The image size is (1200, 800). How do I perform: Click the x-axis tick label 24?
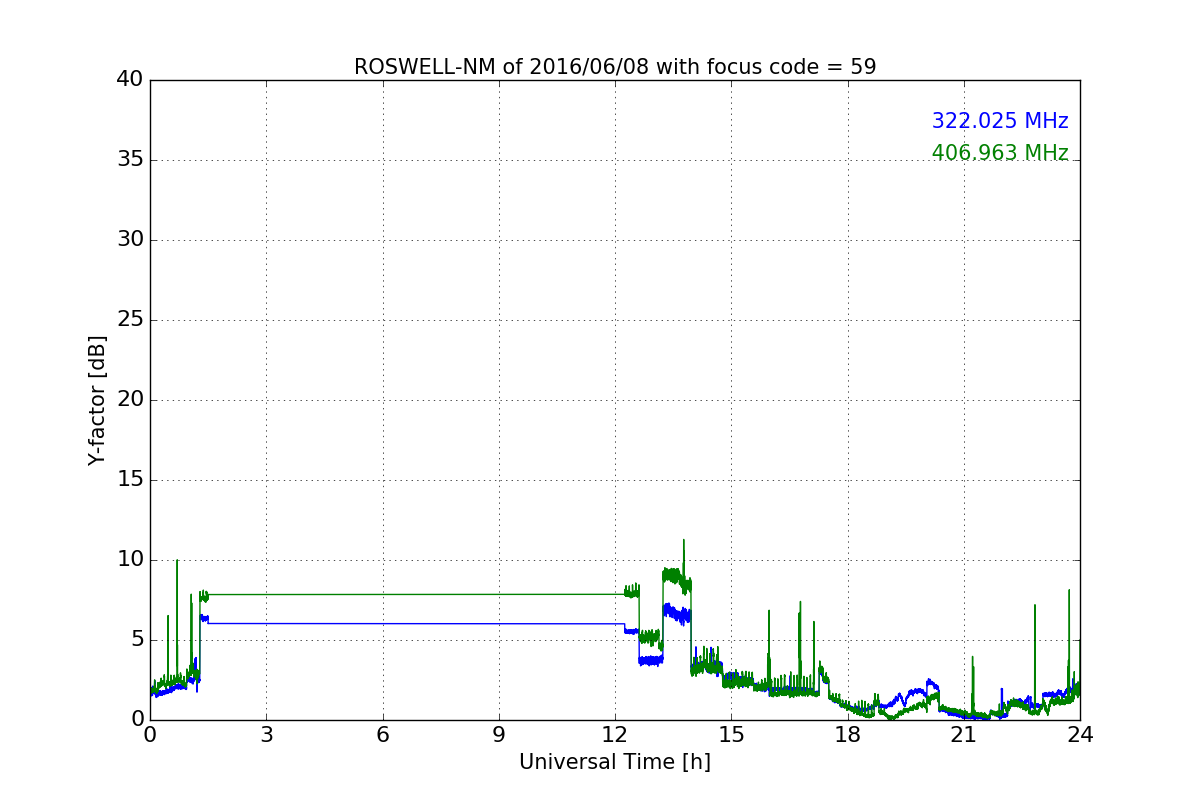click(x=1080, y=735)
